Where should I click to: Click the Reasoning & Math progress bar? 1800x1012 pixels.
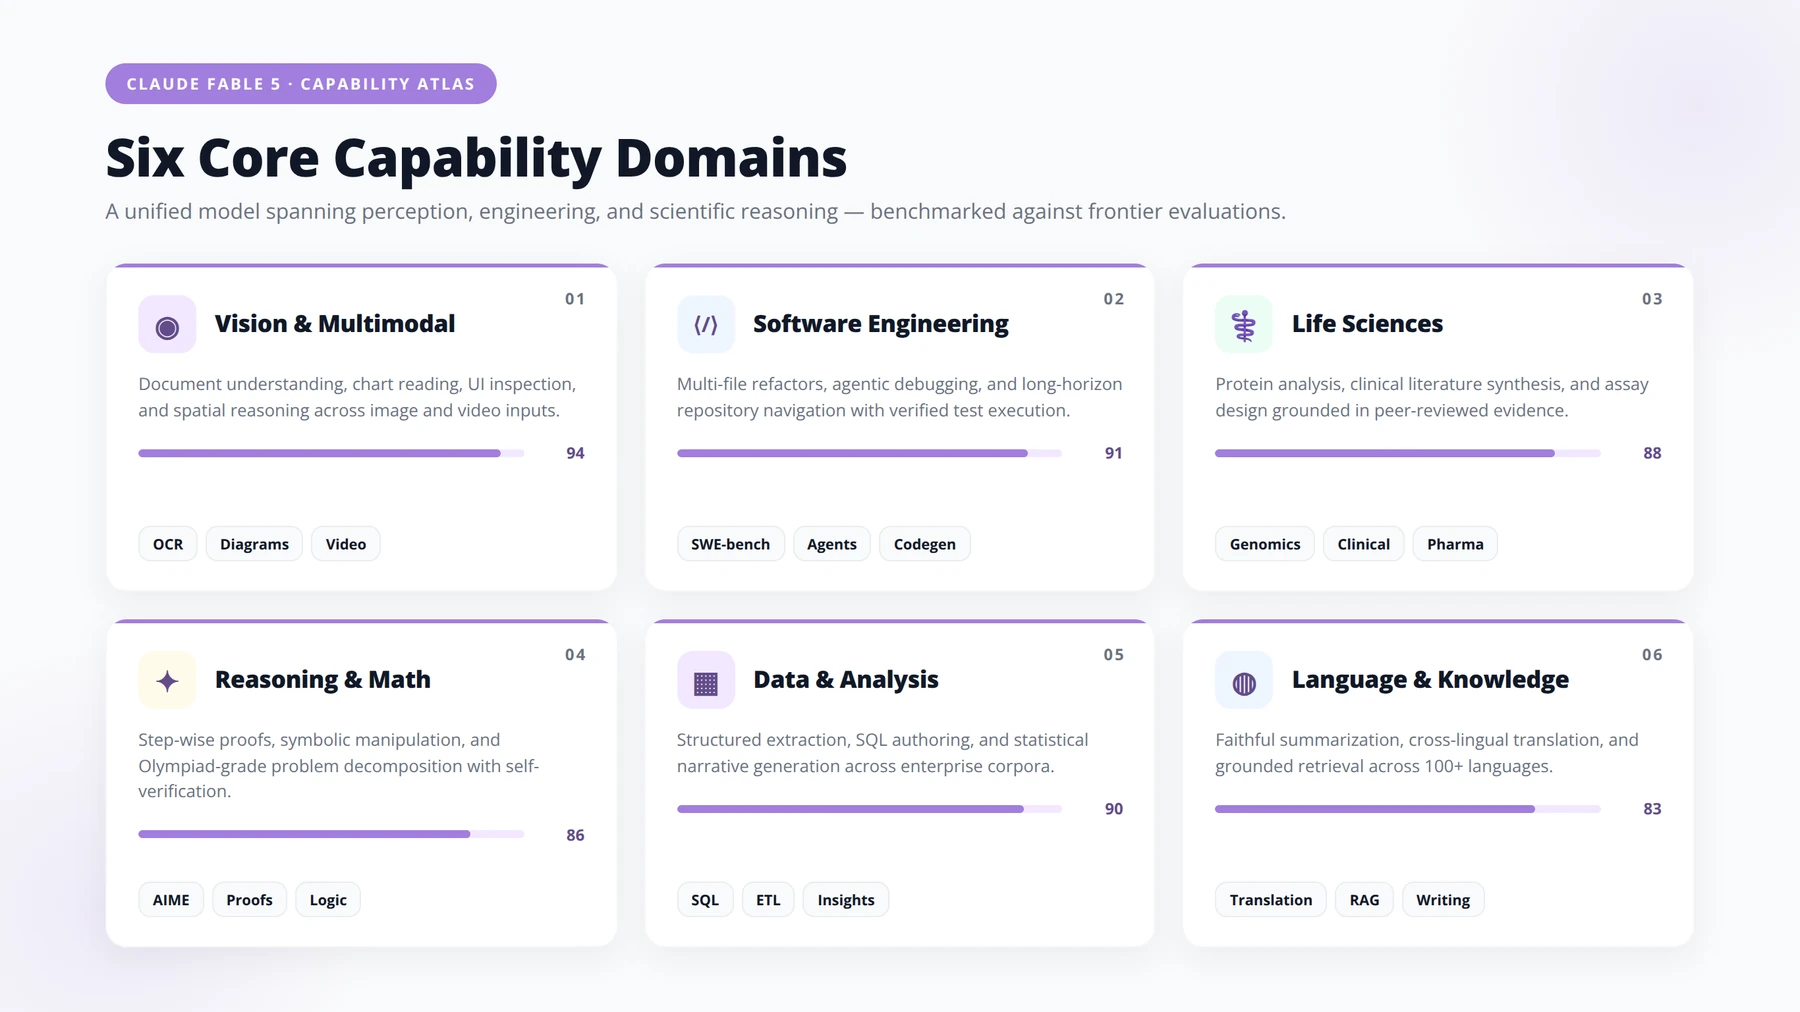click(331, 834)
